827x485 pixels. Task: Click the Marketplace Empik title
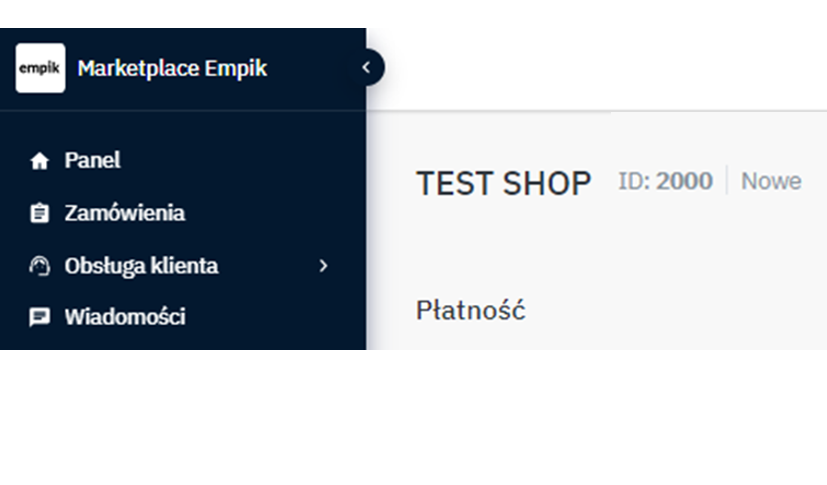(172, 68)
